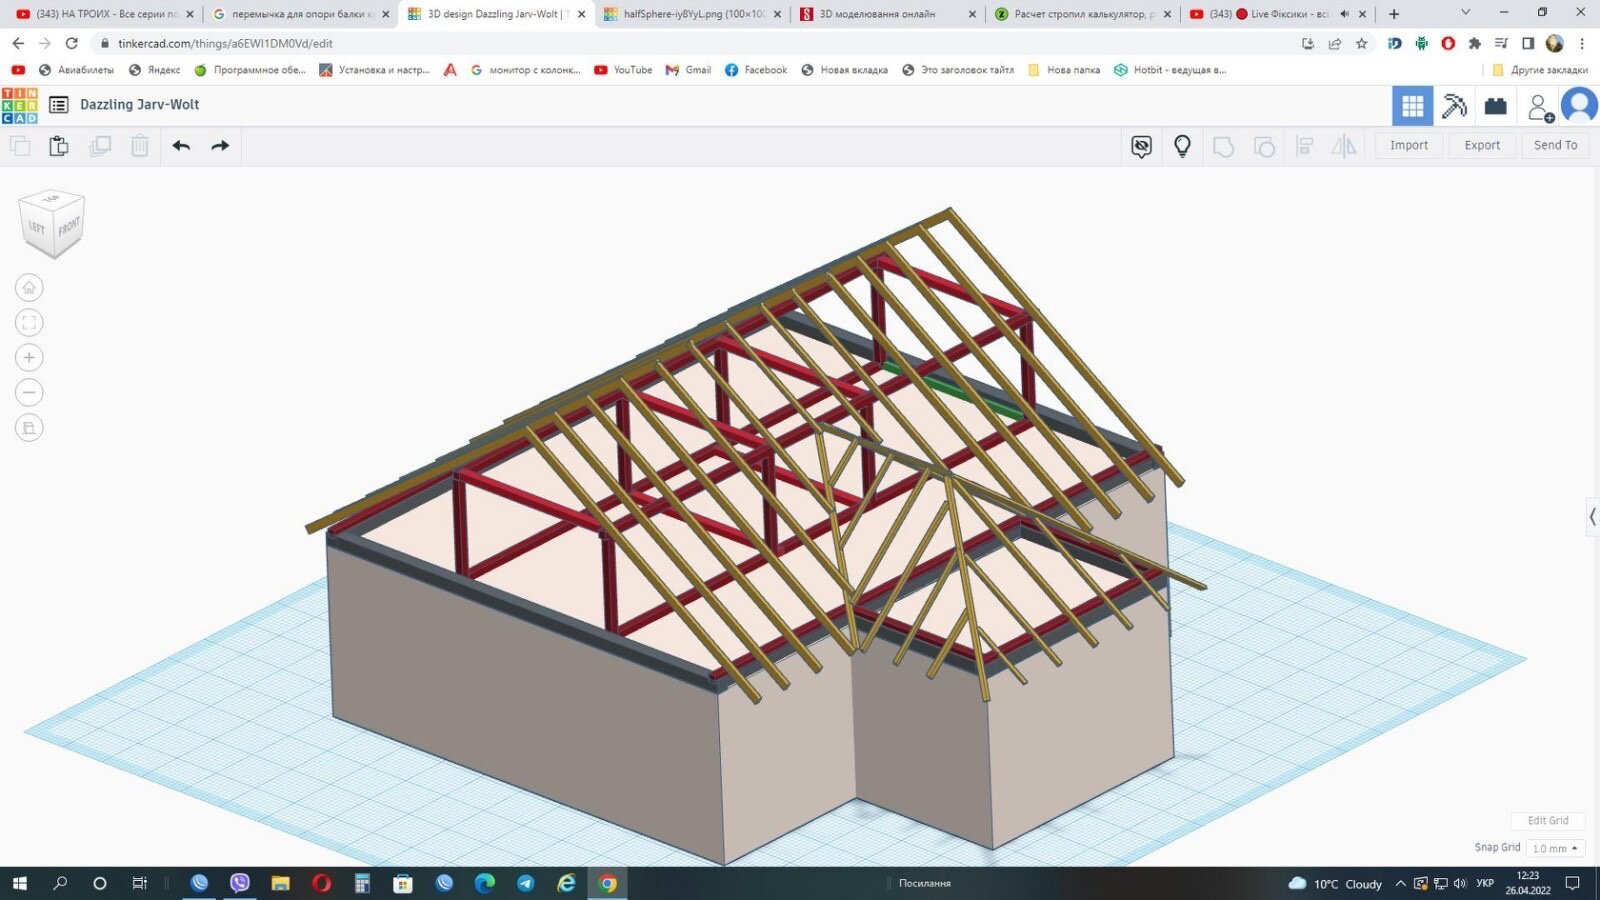
Task: Open Blocks mode with pickaxe icon
Action: (1454, 105)
